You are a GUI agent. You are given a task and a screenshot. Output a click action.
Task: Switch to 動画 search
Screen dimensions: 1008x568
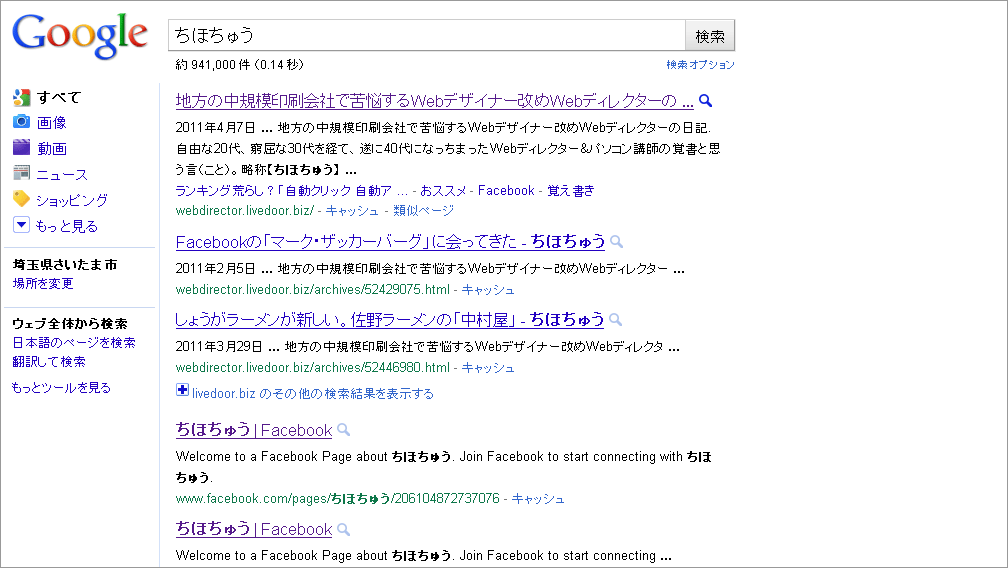51,148
